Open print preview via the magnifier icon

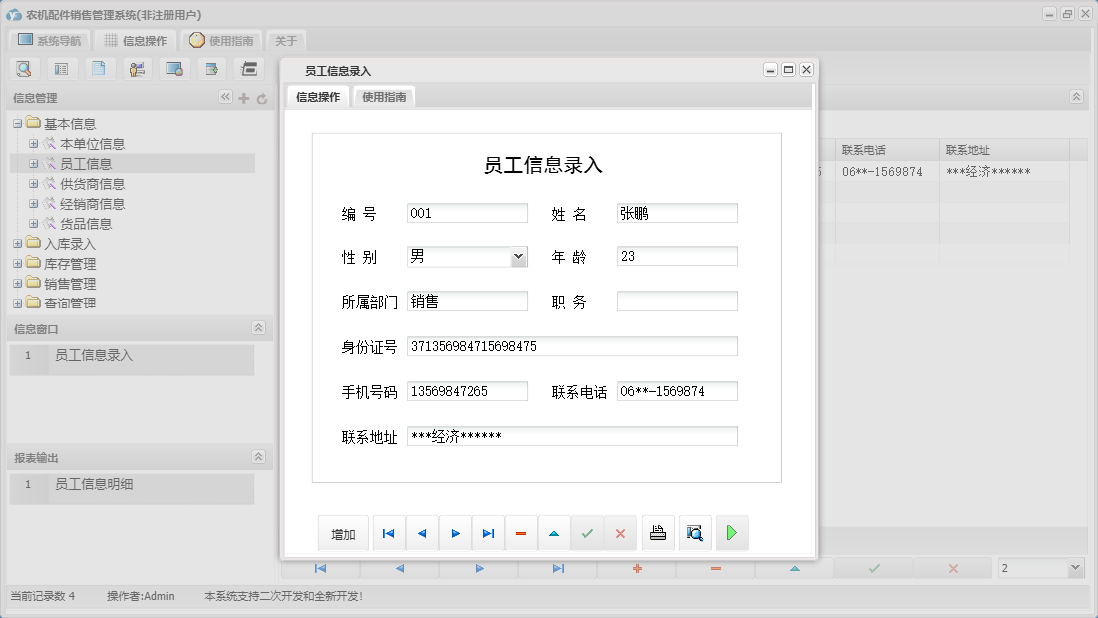694,533
